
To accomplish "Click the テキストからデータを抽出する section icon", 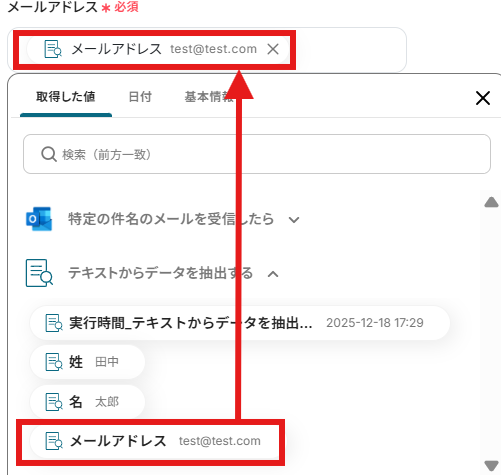I will pos(39,273).
